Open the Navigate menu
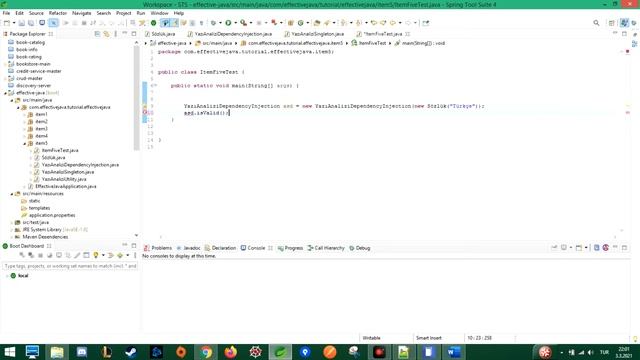This screenshot has width=640, height=360. (82, 13)
